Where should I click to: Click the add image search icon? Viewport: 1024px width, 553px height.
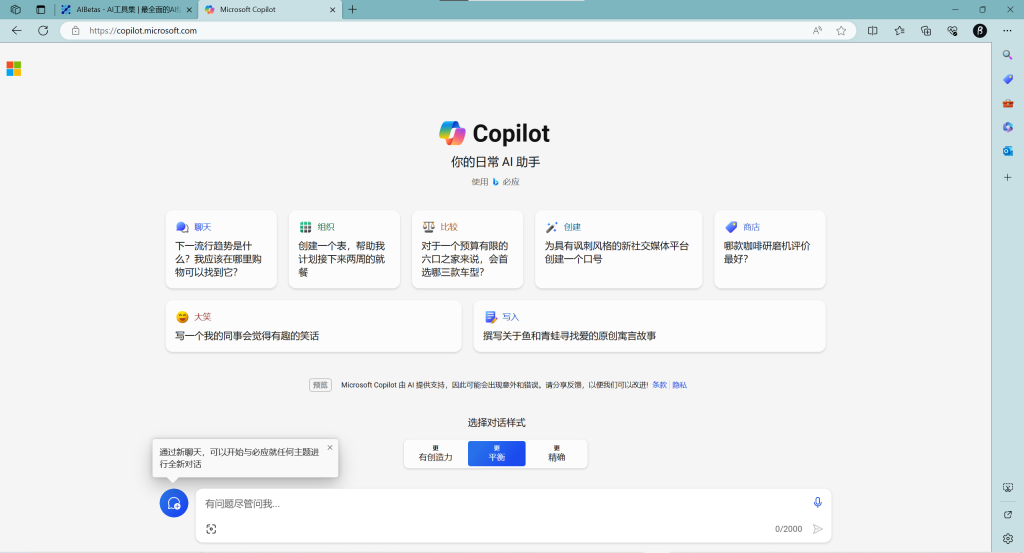[211, 529]
